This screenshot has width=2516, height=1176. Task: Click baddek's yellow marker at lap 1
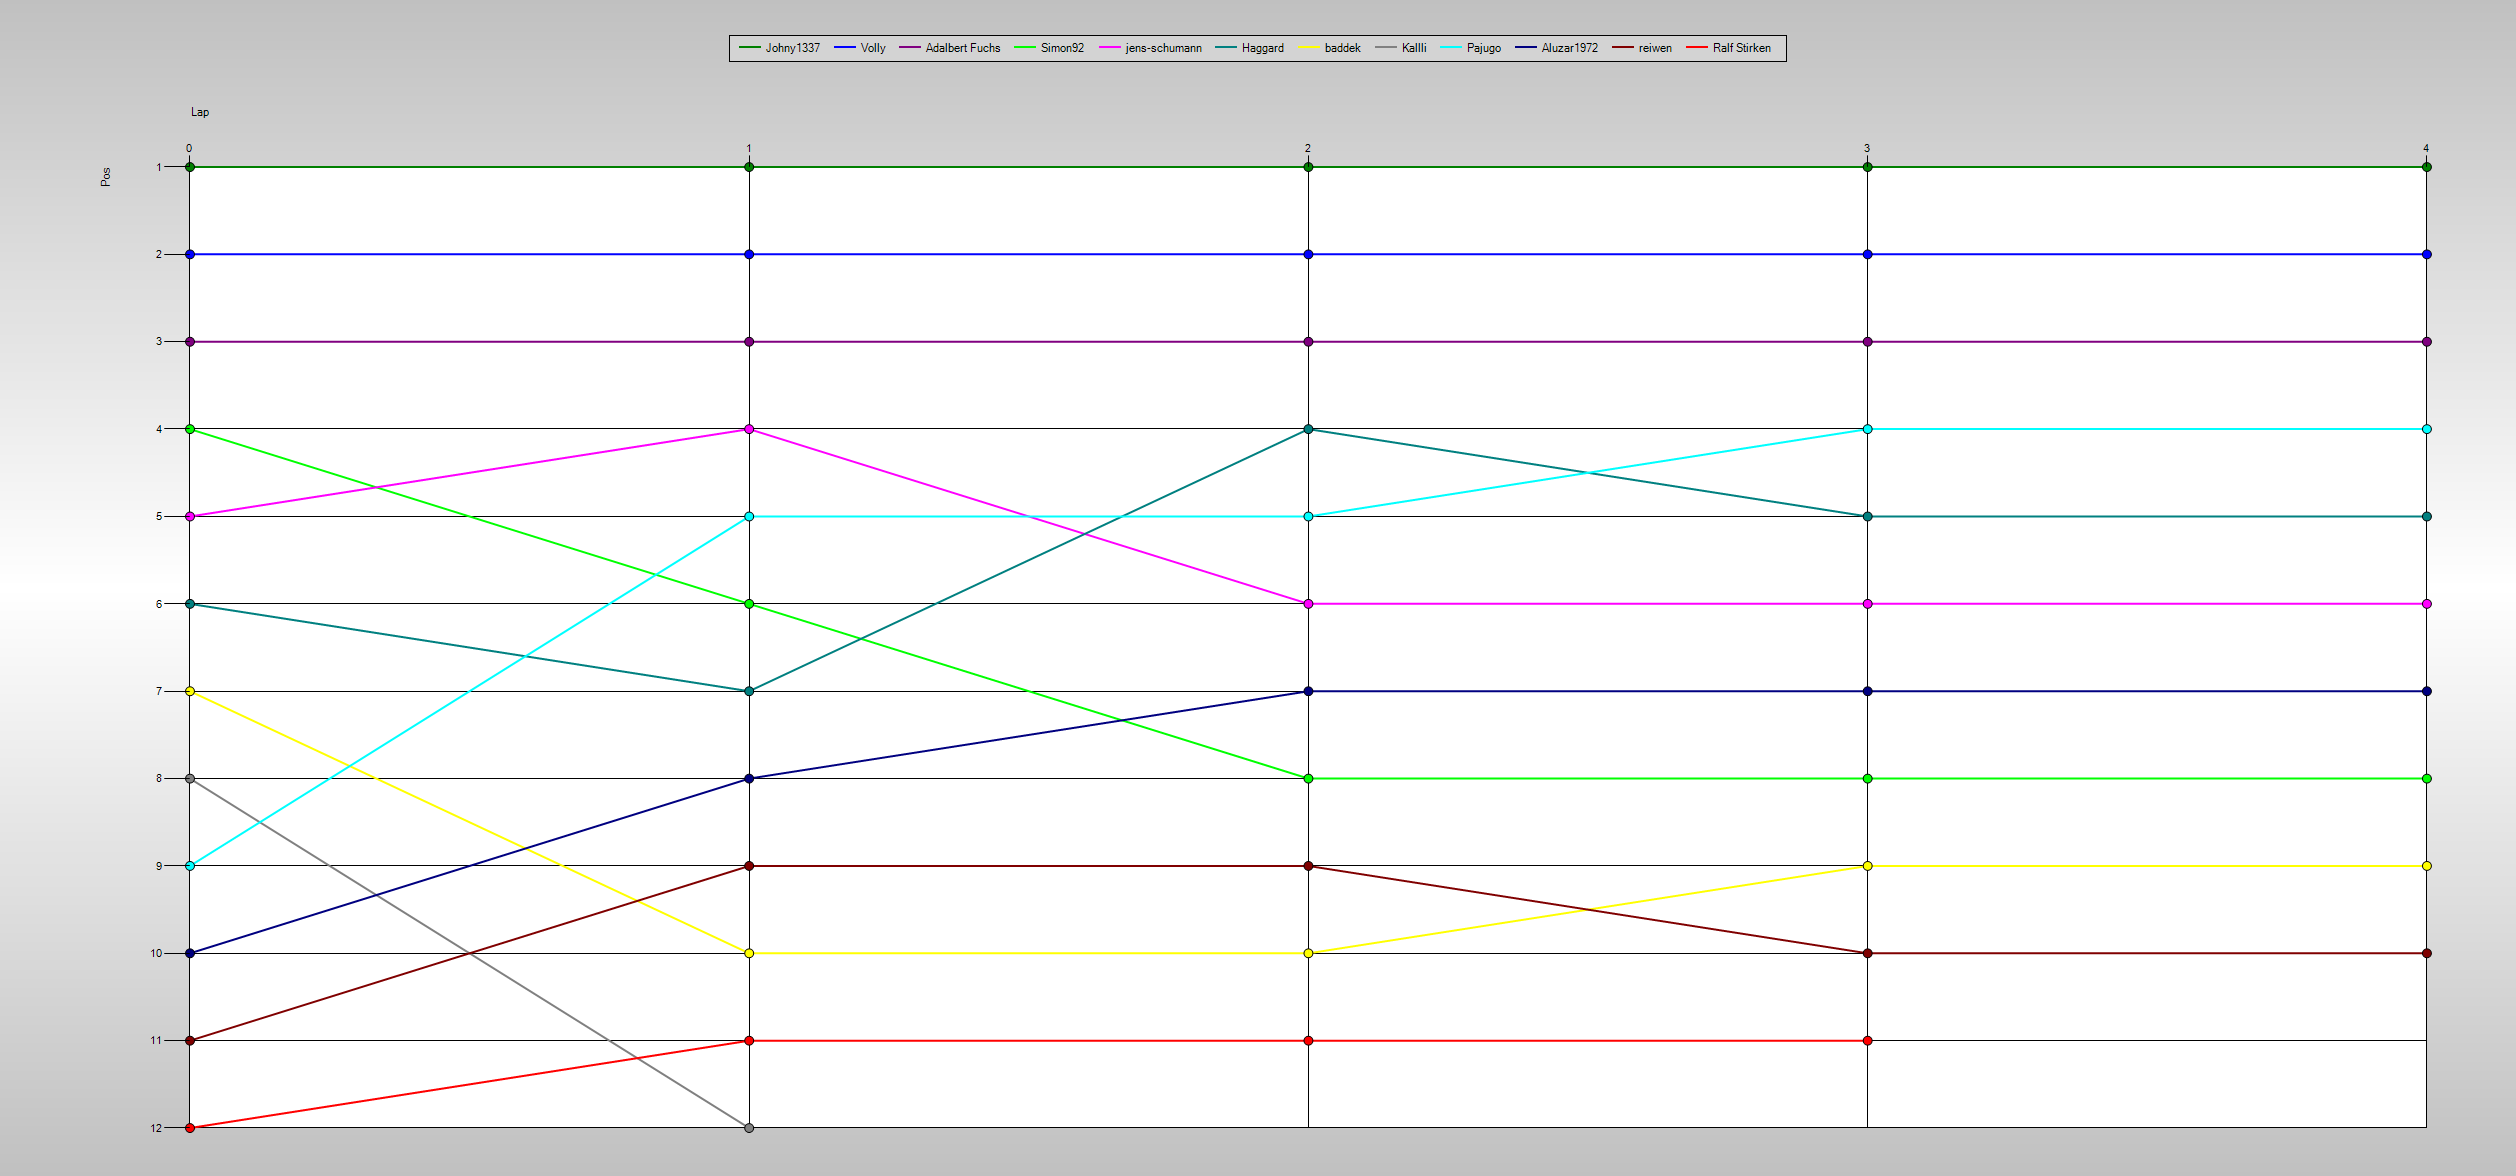[749, 953]
